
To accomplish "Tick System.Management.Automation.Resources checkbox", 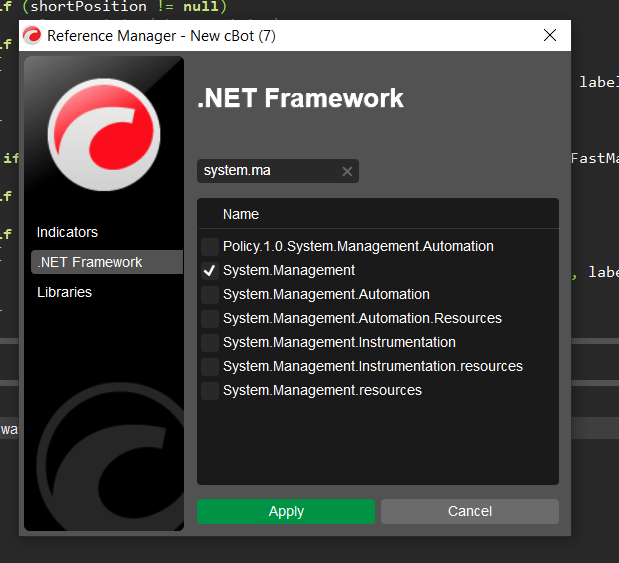I will 210,319.
